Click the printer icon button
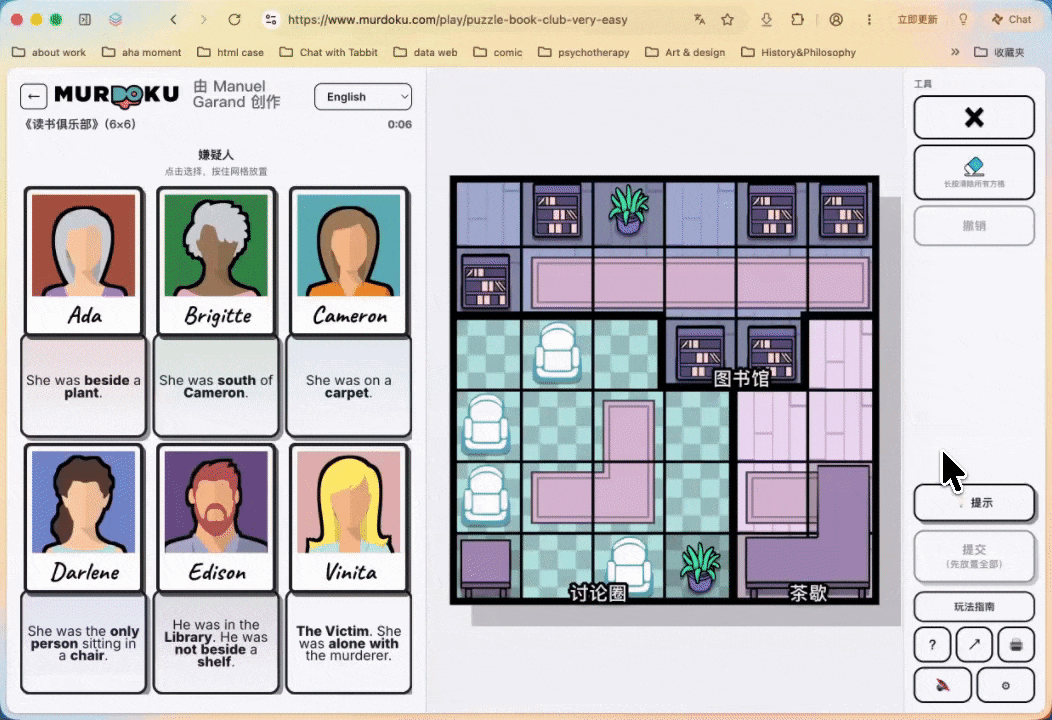The width and height of the screenshot is (1052, 720). 1016,645
